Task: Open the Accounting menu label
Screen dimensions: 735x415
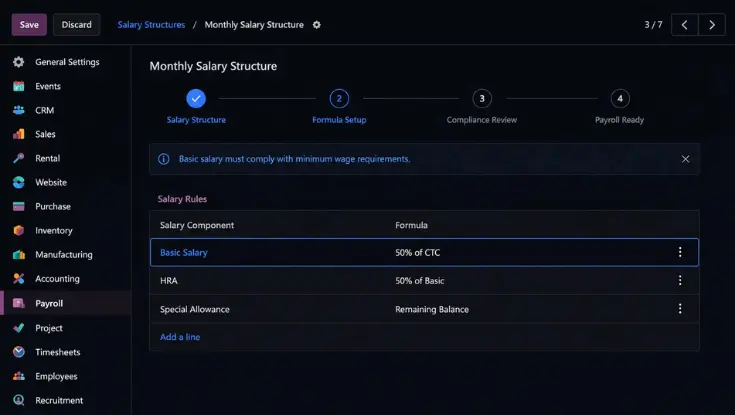Action: 57,279
